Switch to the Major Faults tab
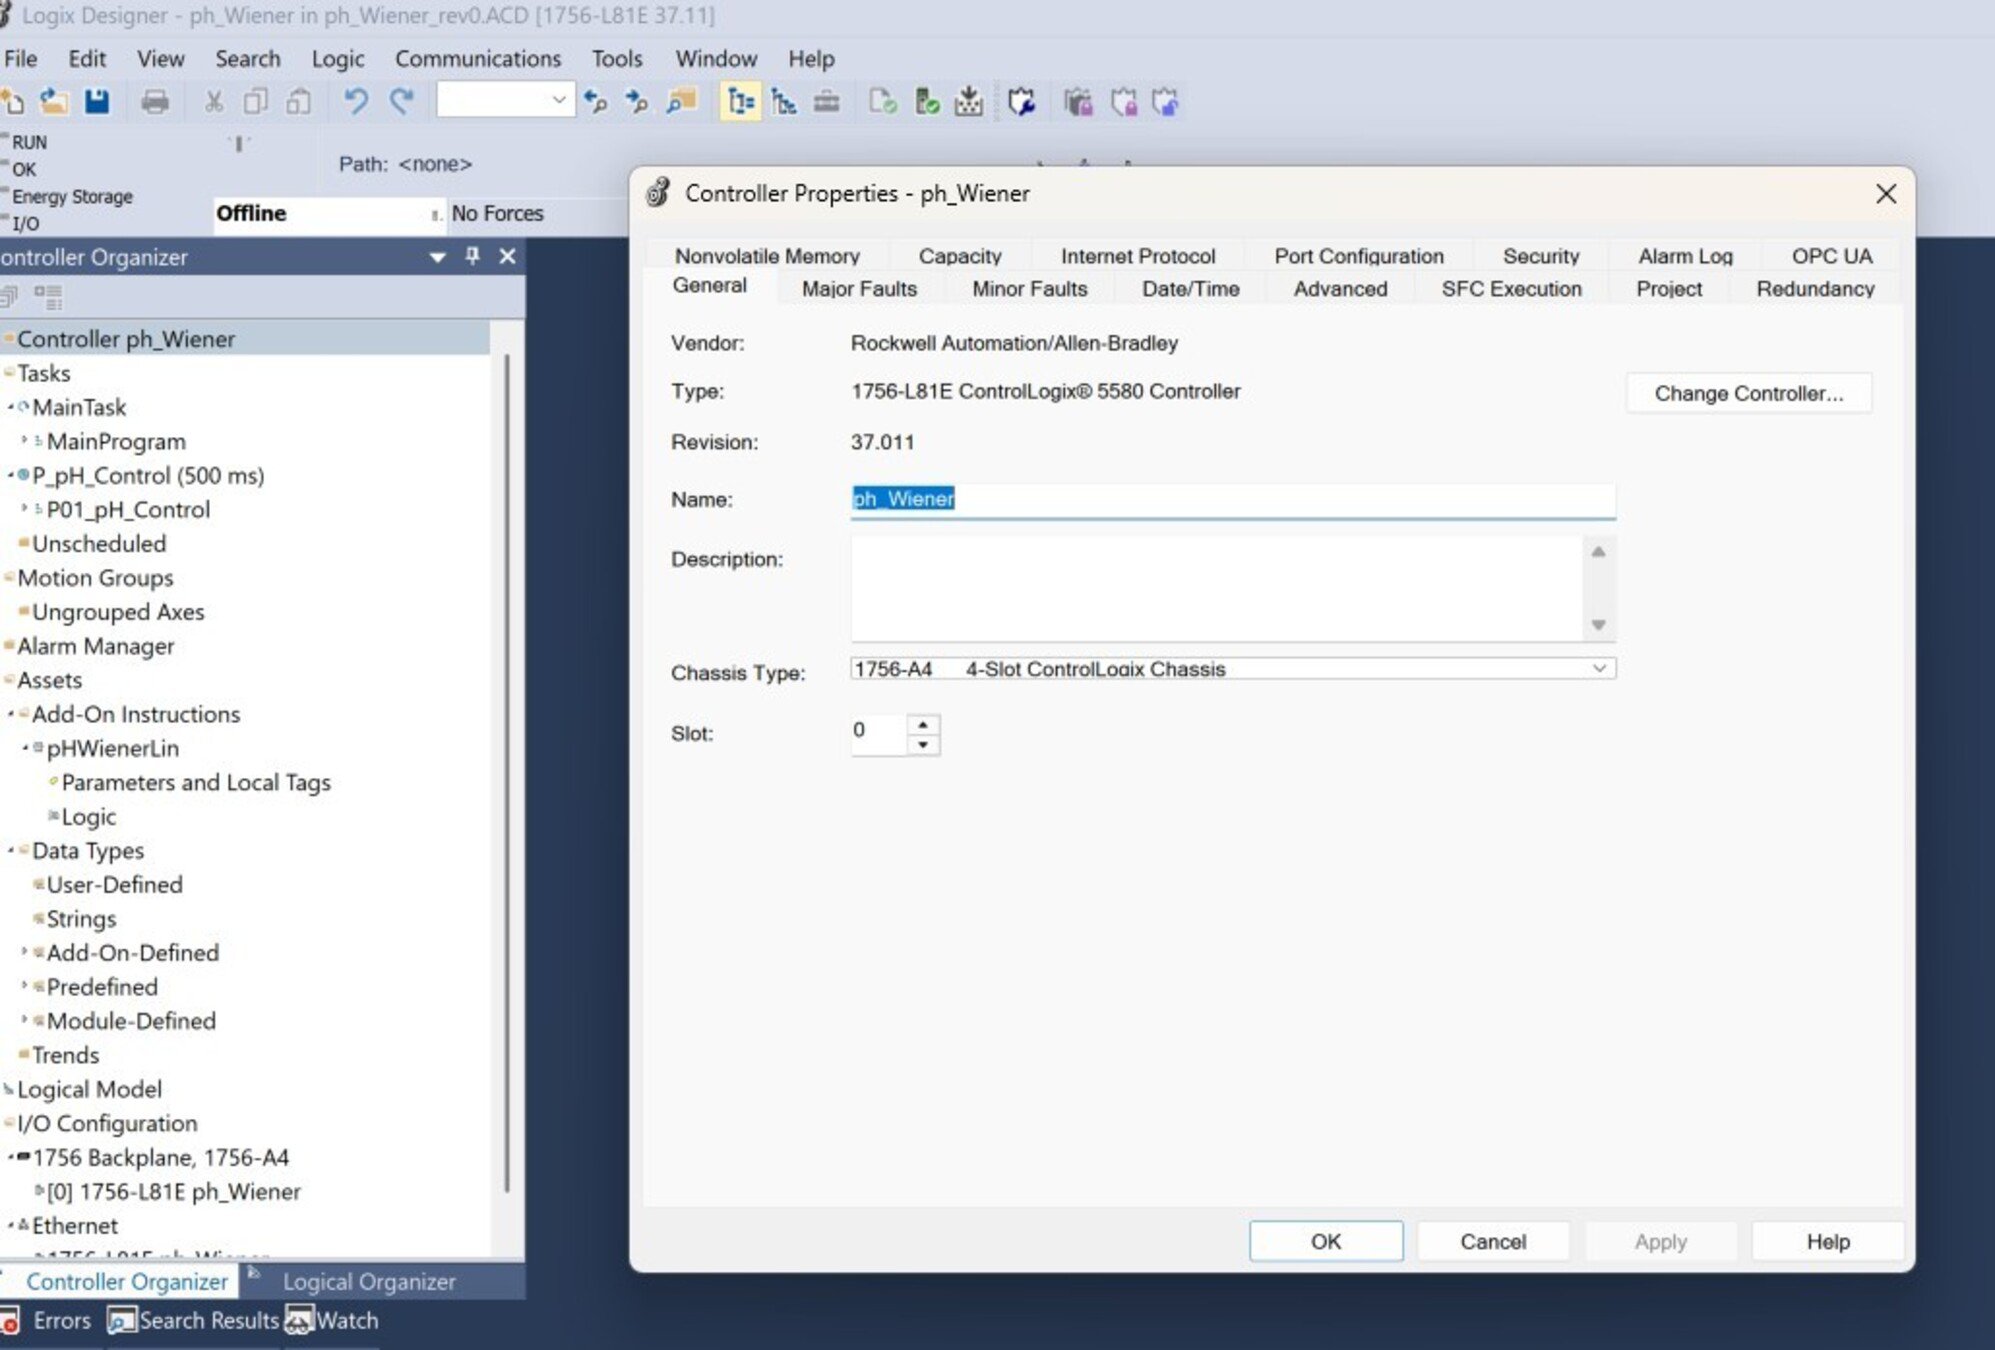The height and width of the screenshot is (1350, 1995). coord(859,289)
